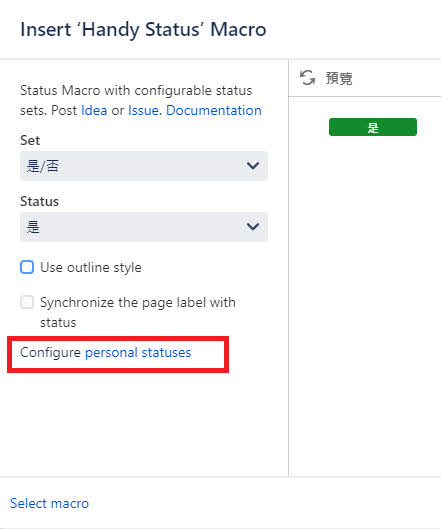Click the green 是 status badge preview
441x529 pixels.
click(x=373, y=127)
